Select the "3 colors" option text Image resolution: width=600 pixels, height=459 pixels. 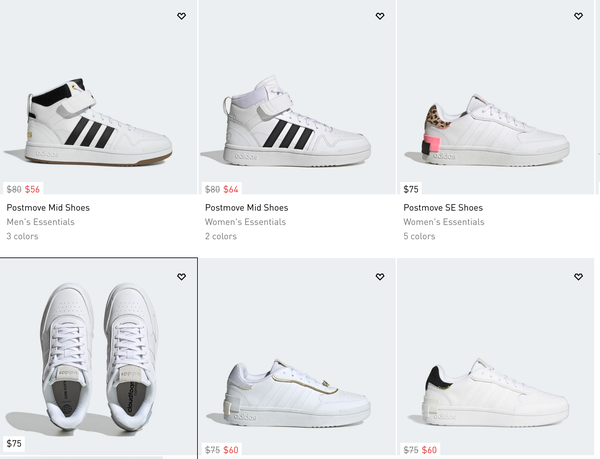23,237
